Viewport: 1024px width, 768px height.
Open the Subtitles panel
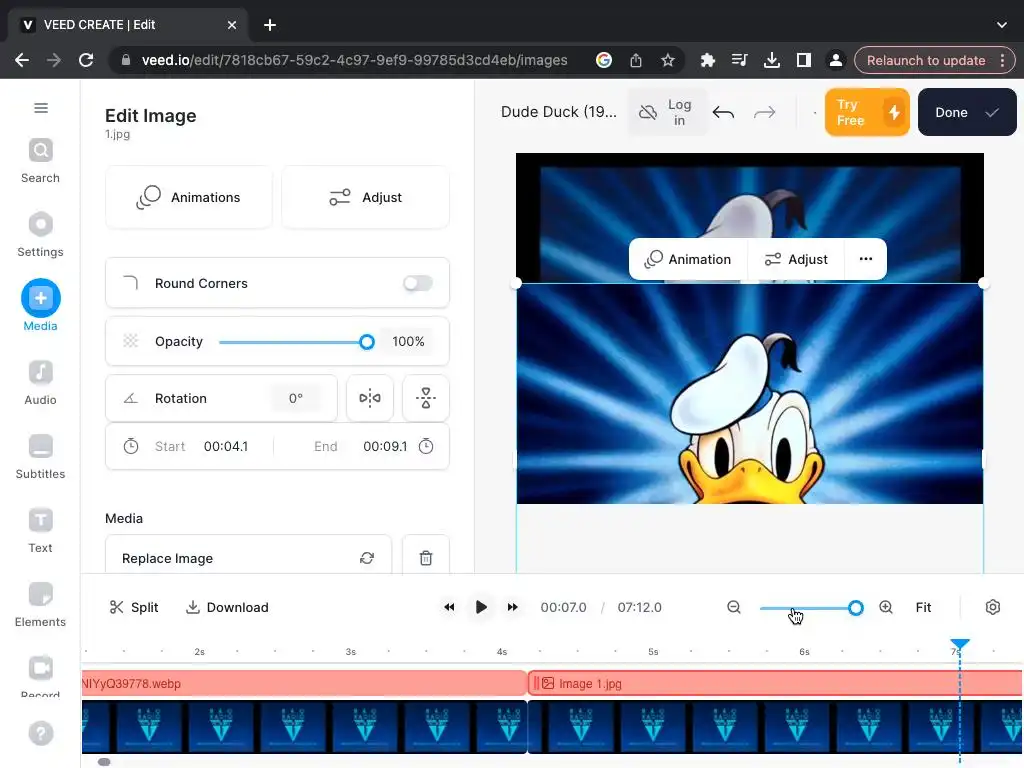coord(40,457)
